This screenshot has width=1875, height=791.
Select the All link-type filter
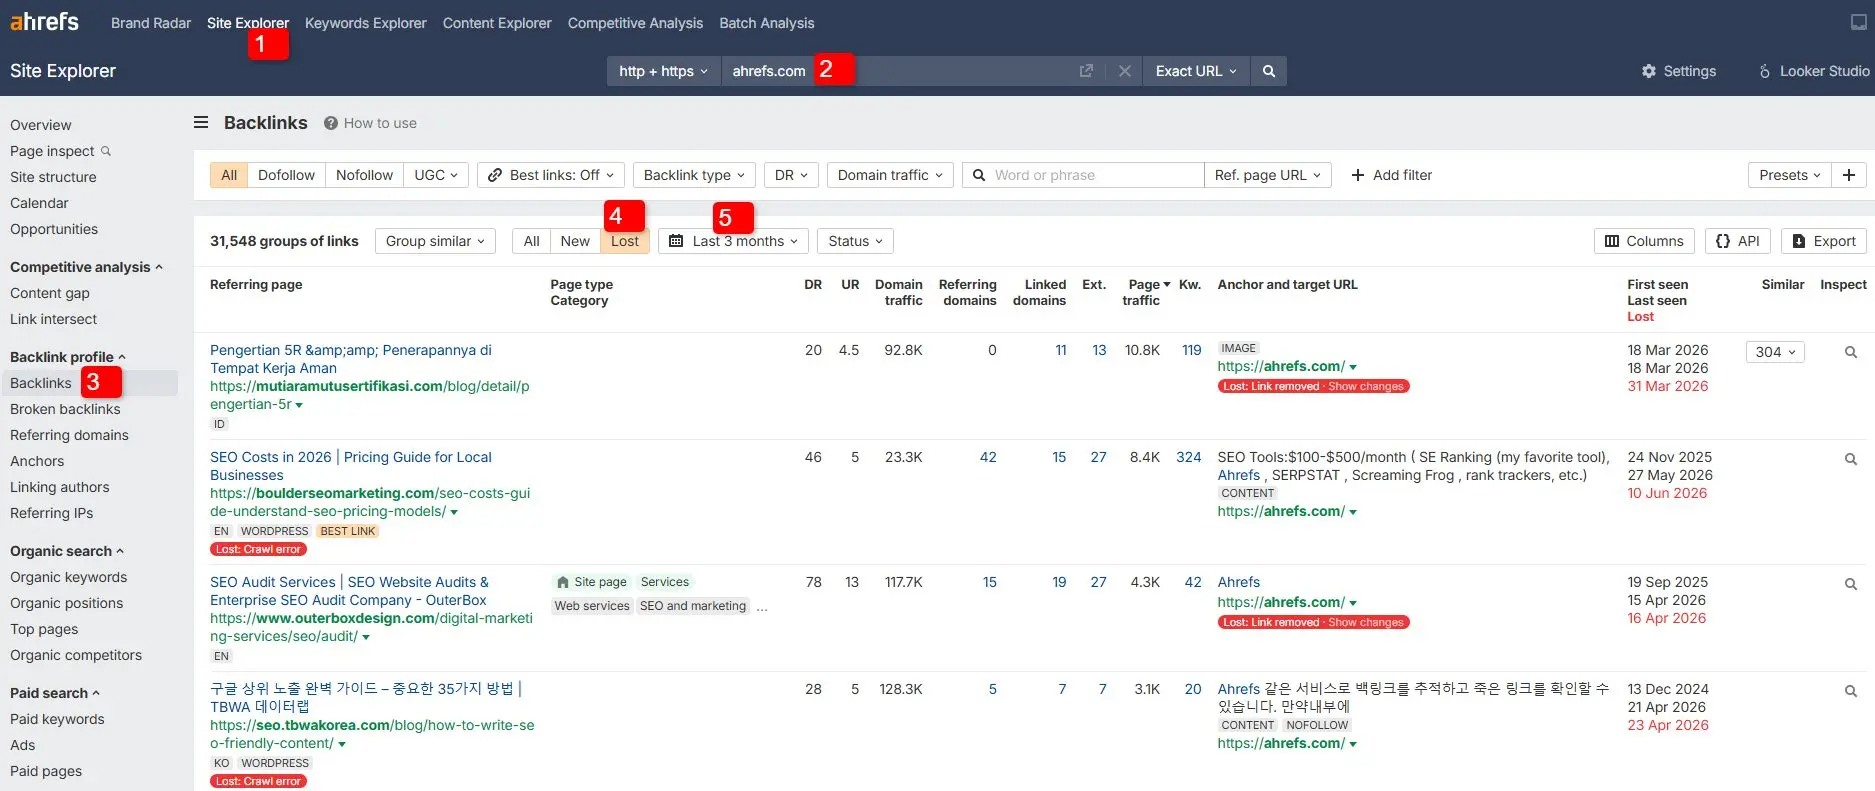pyautogui.click(x=229, y=175)
